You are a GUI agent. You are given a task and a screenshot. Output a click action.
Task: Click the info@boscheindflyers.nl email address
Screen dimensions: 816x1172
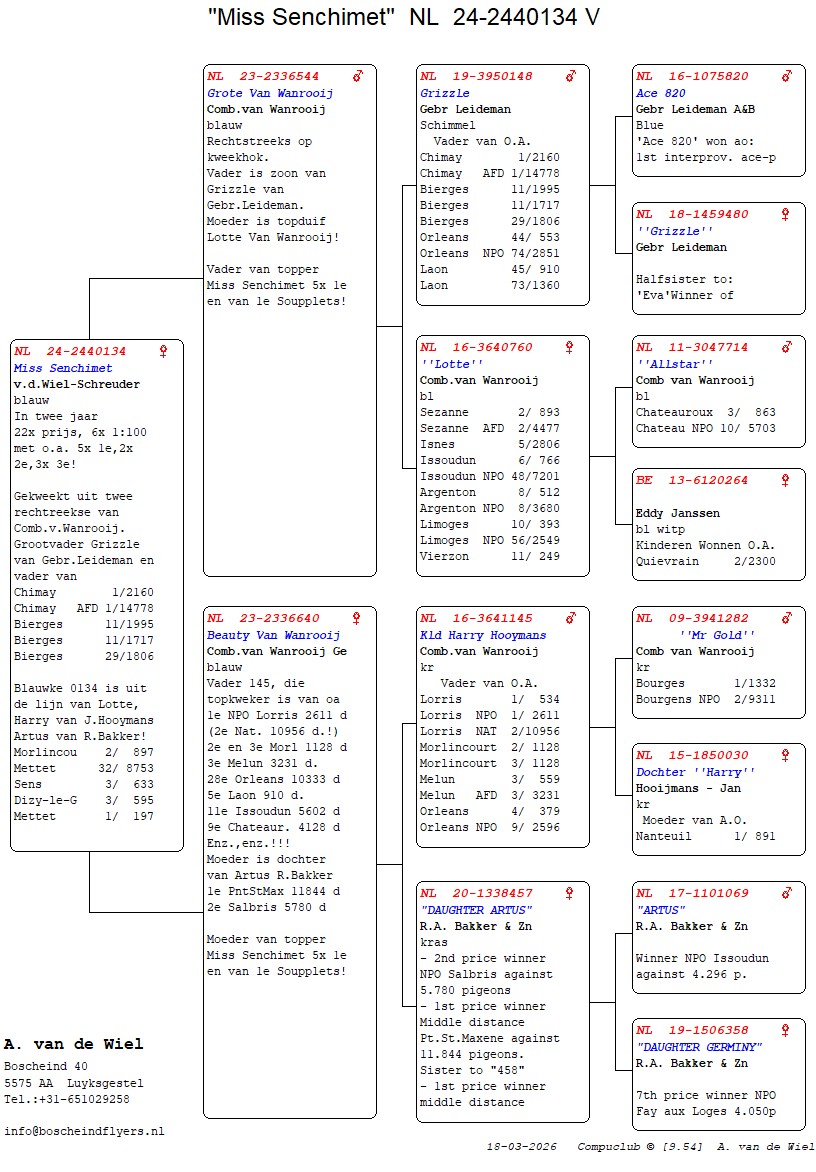(x=84, y=1131)
